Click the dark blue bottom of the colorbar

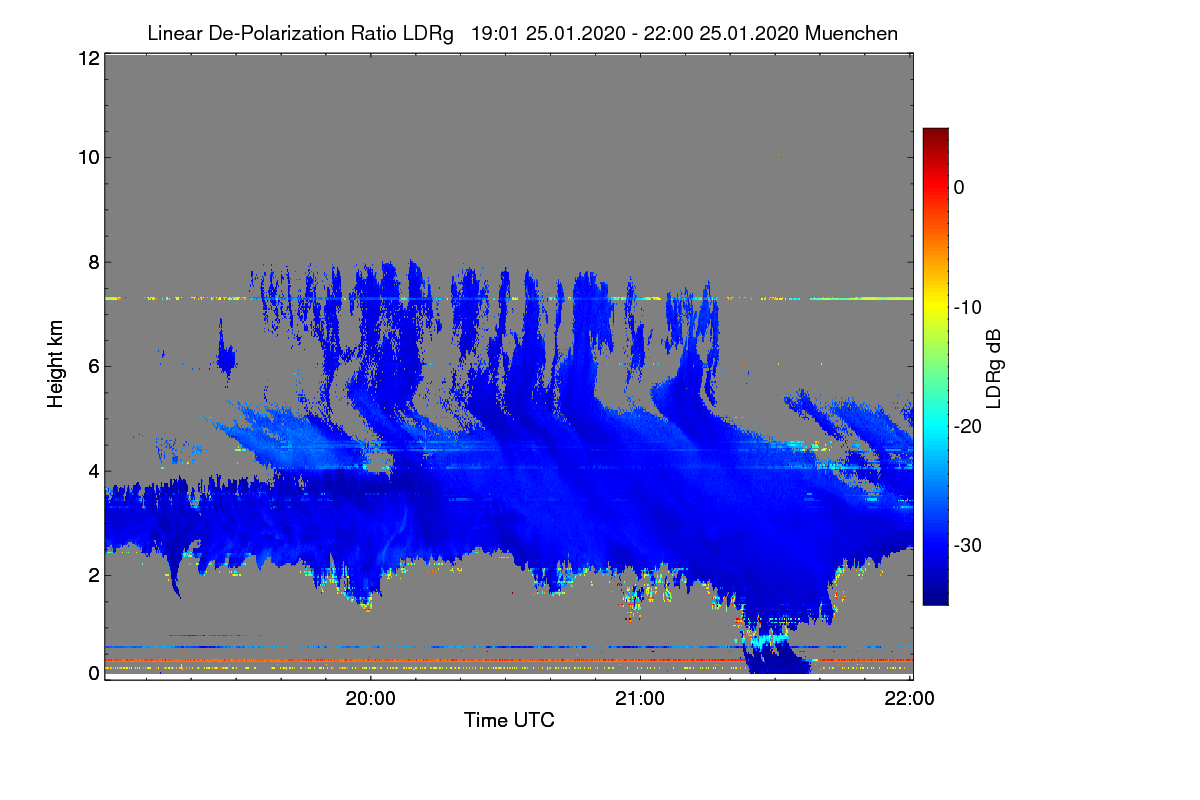point(935,595)
